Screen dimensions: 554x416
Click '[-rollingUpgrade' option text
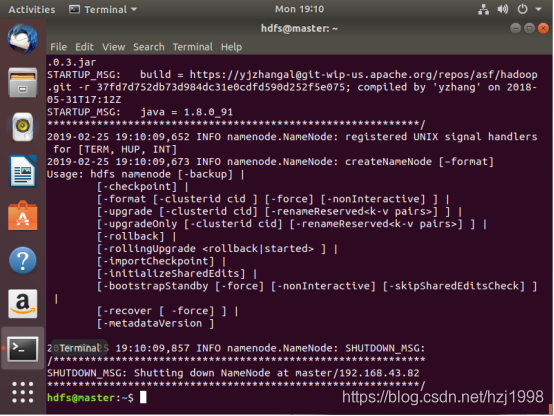click(146, 248)
